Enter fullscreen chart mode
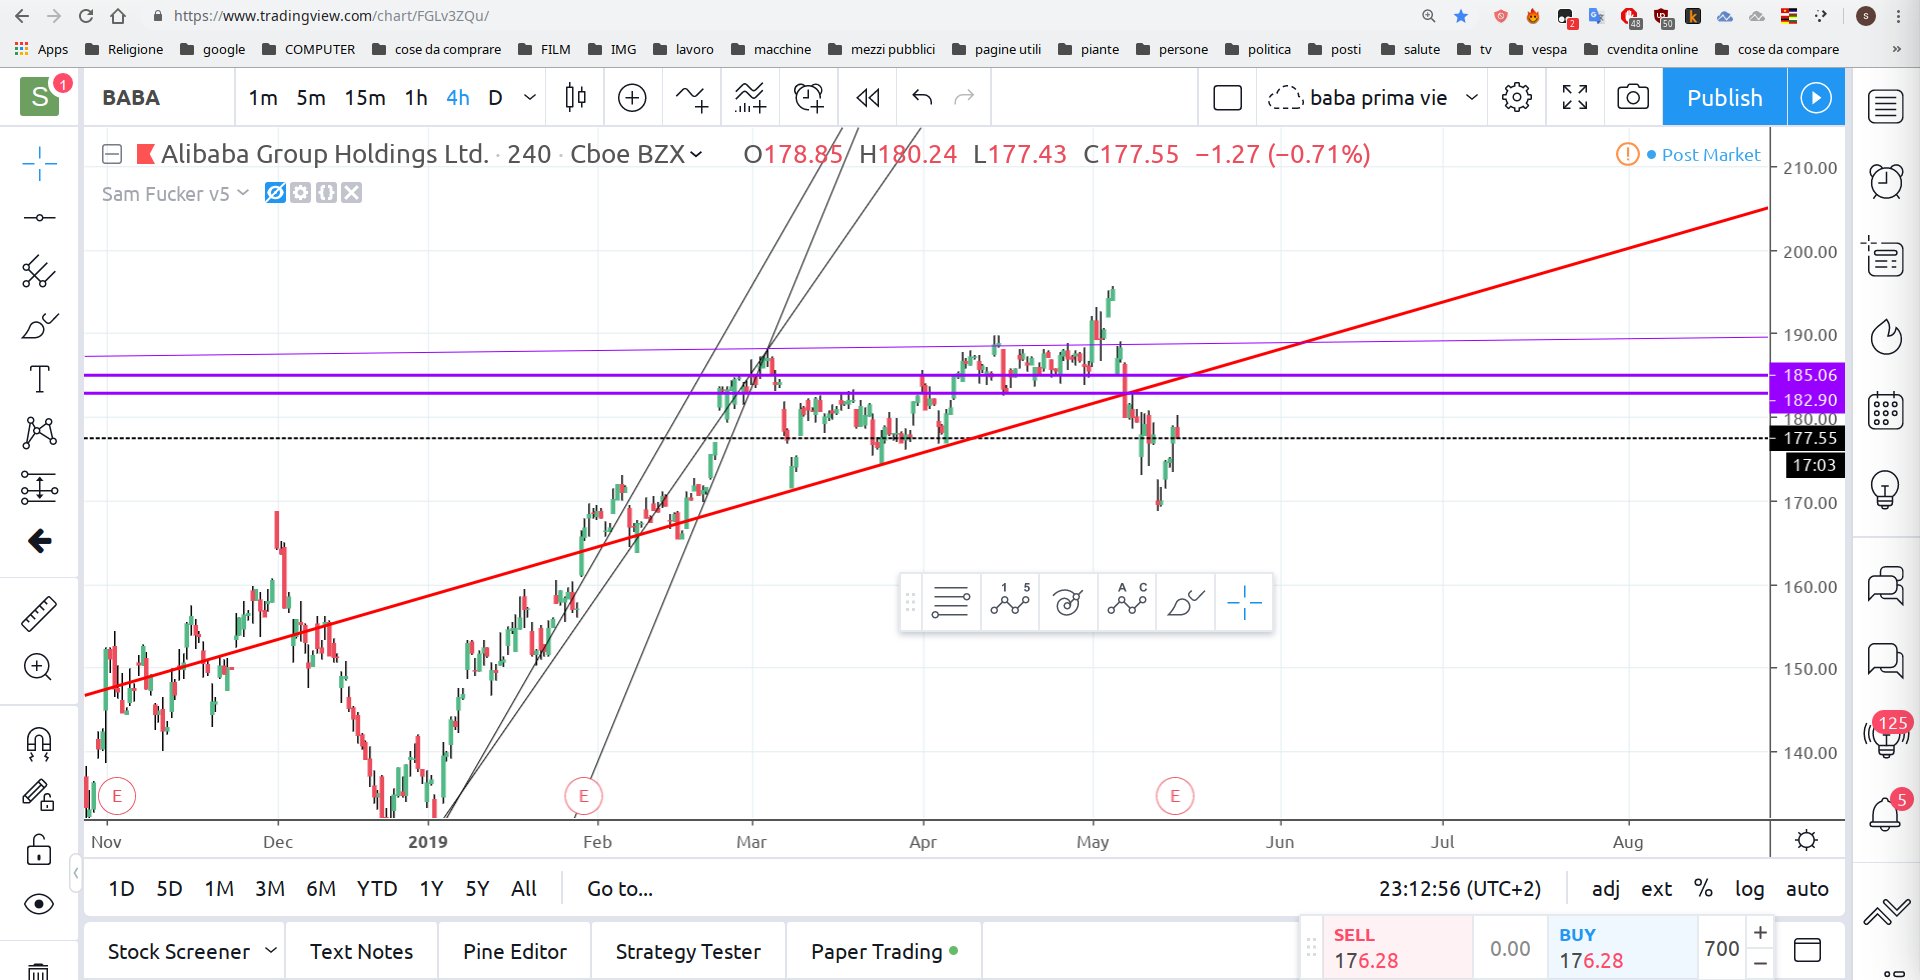1920x980 pixels. [x=1575, y=97]
